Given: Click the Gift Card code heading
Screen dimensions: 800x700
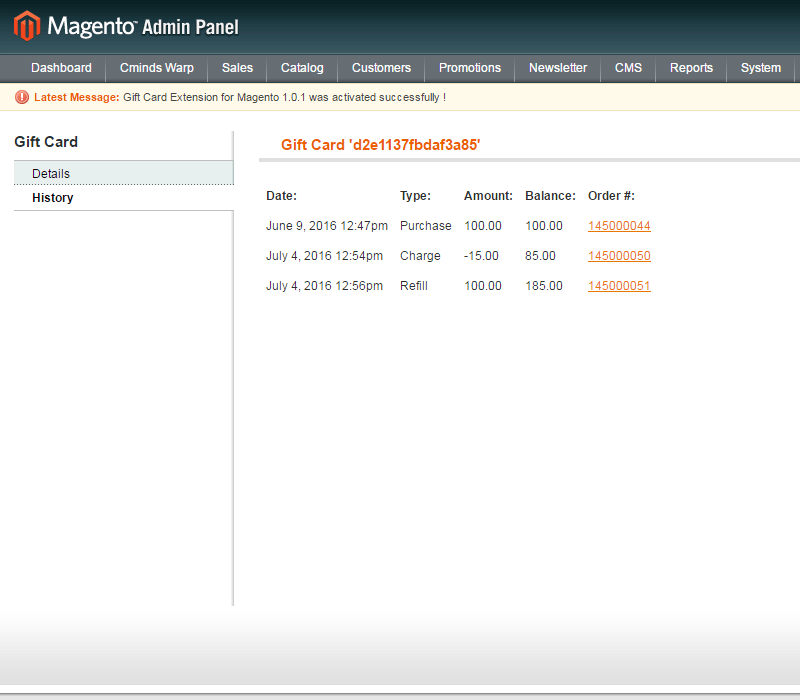Looking at the screenshot, I should (380, 145).
